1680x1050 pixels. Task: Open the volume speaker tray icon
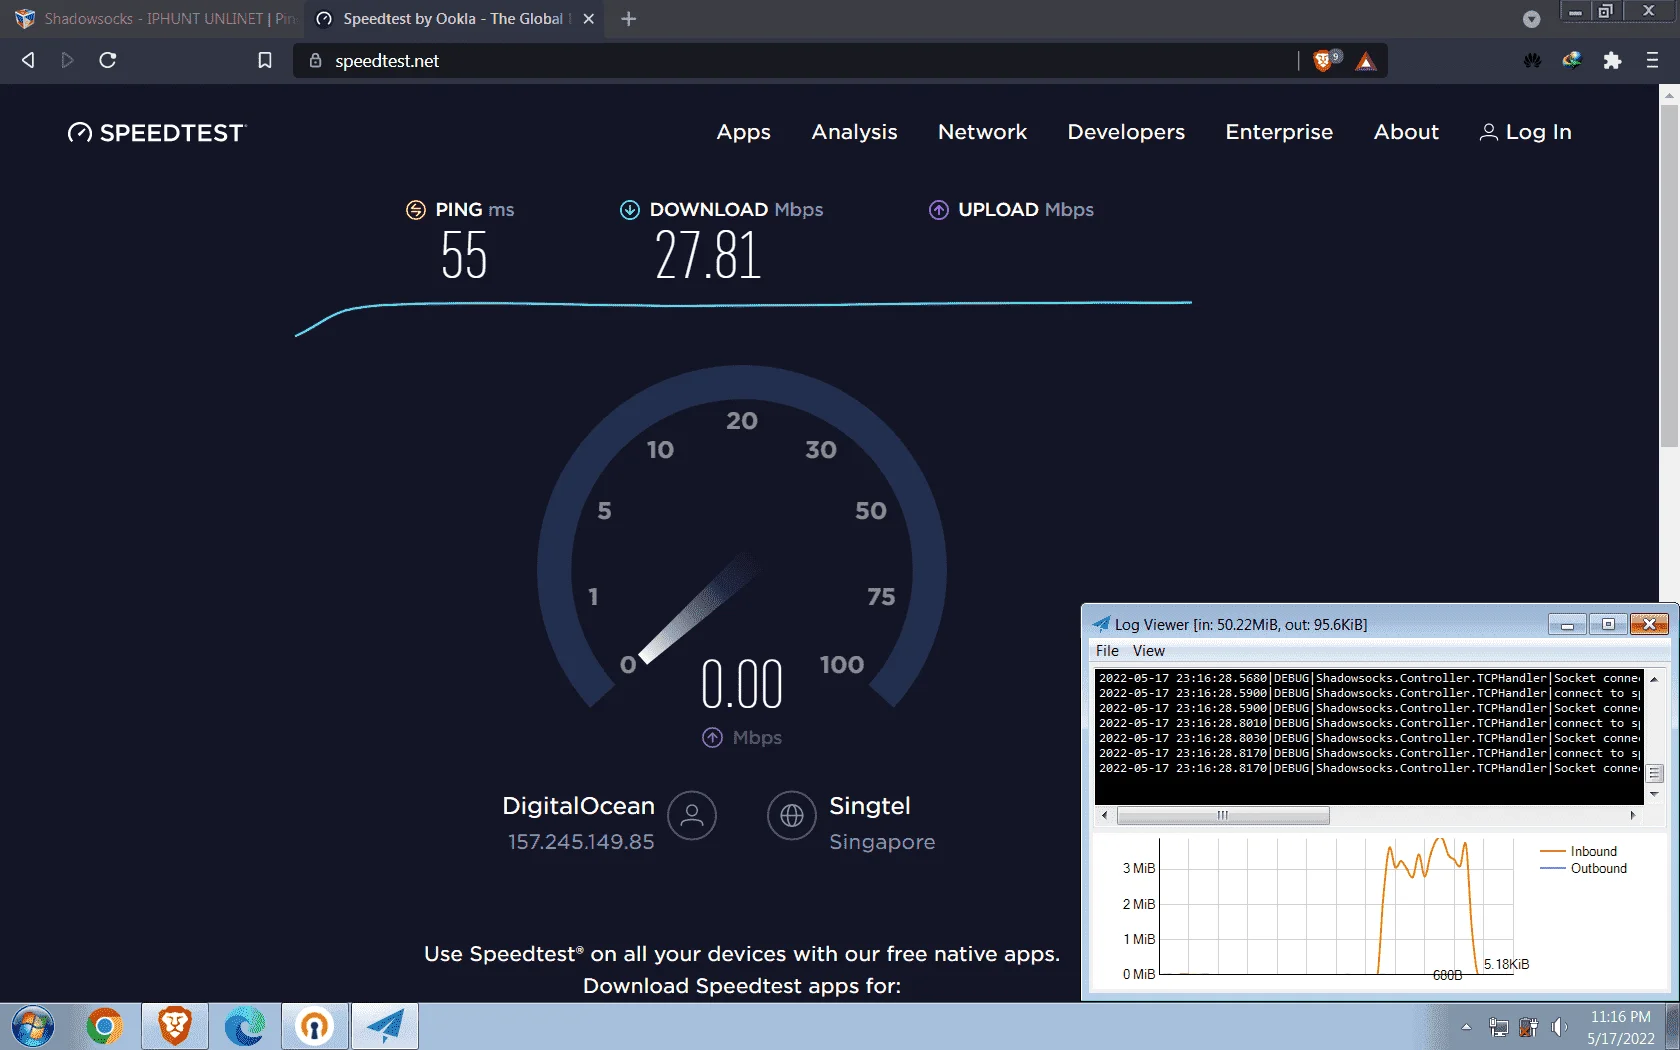[x=1558, y=1027]
